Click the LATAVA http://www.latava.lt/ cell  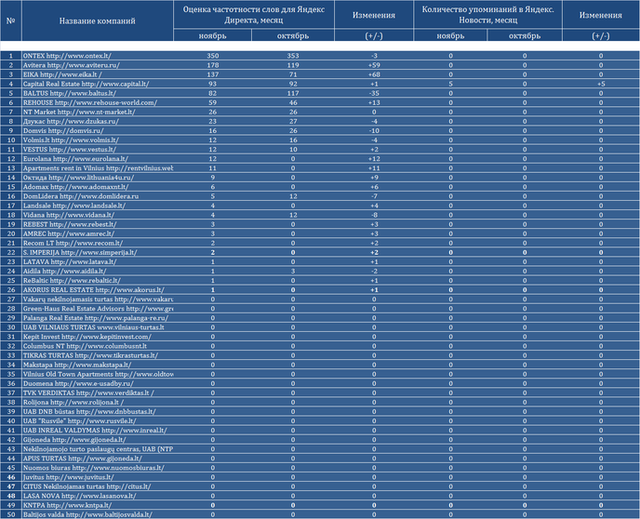coord(97,262)
